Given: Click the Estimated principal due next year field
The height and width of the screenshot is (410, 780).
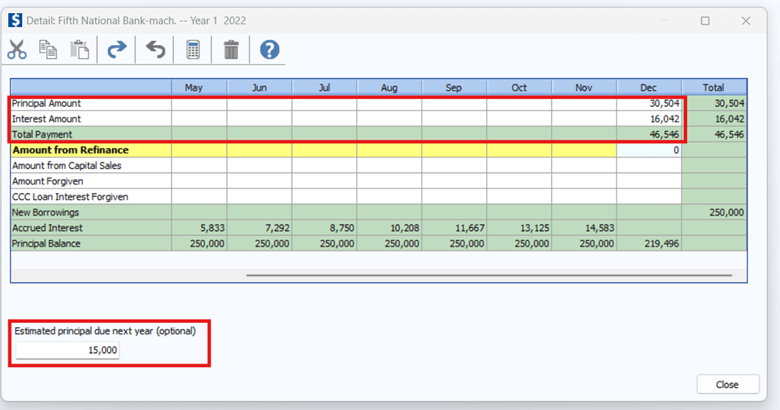Looking at the screenshot, I should tap(67, 350).
